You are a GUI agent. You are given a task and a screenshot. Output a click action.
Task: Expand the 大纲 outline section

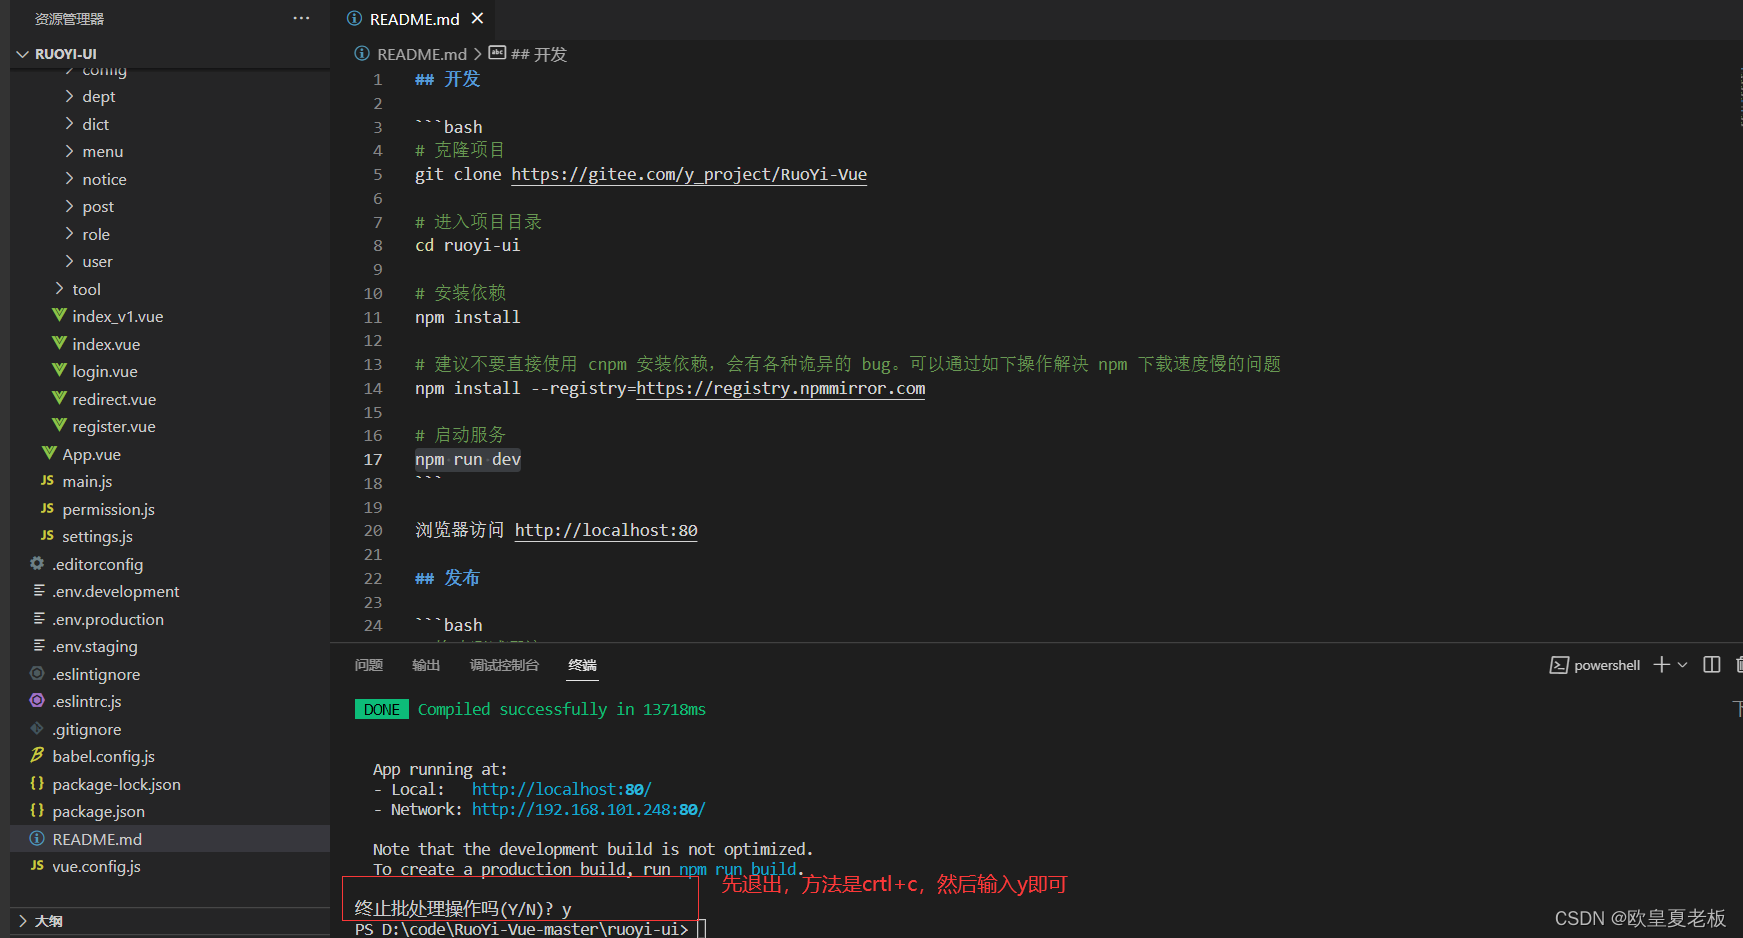22,921
